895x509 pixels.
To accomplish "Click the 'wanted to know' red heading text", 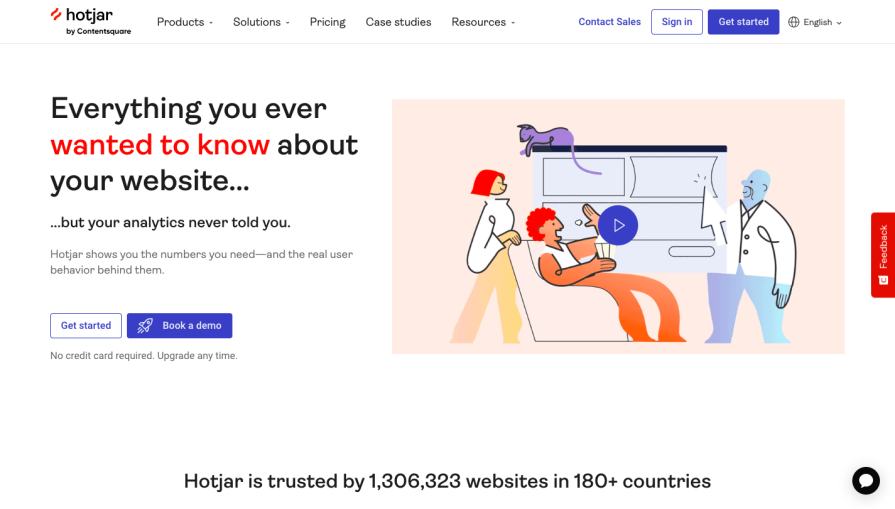I will tap(160, 145).
